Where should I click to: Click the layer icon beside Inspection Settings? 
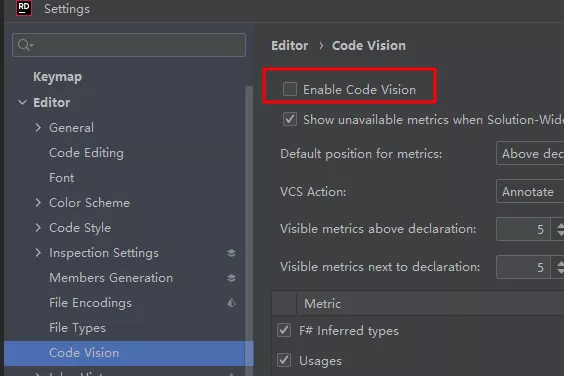coord(231,253)
